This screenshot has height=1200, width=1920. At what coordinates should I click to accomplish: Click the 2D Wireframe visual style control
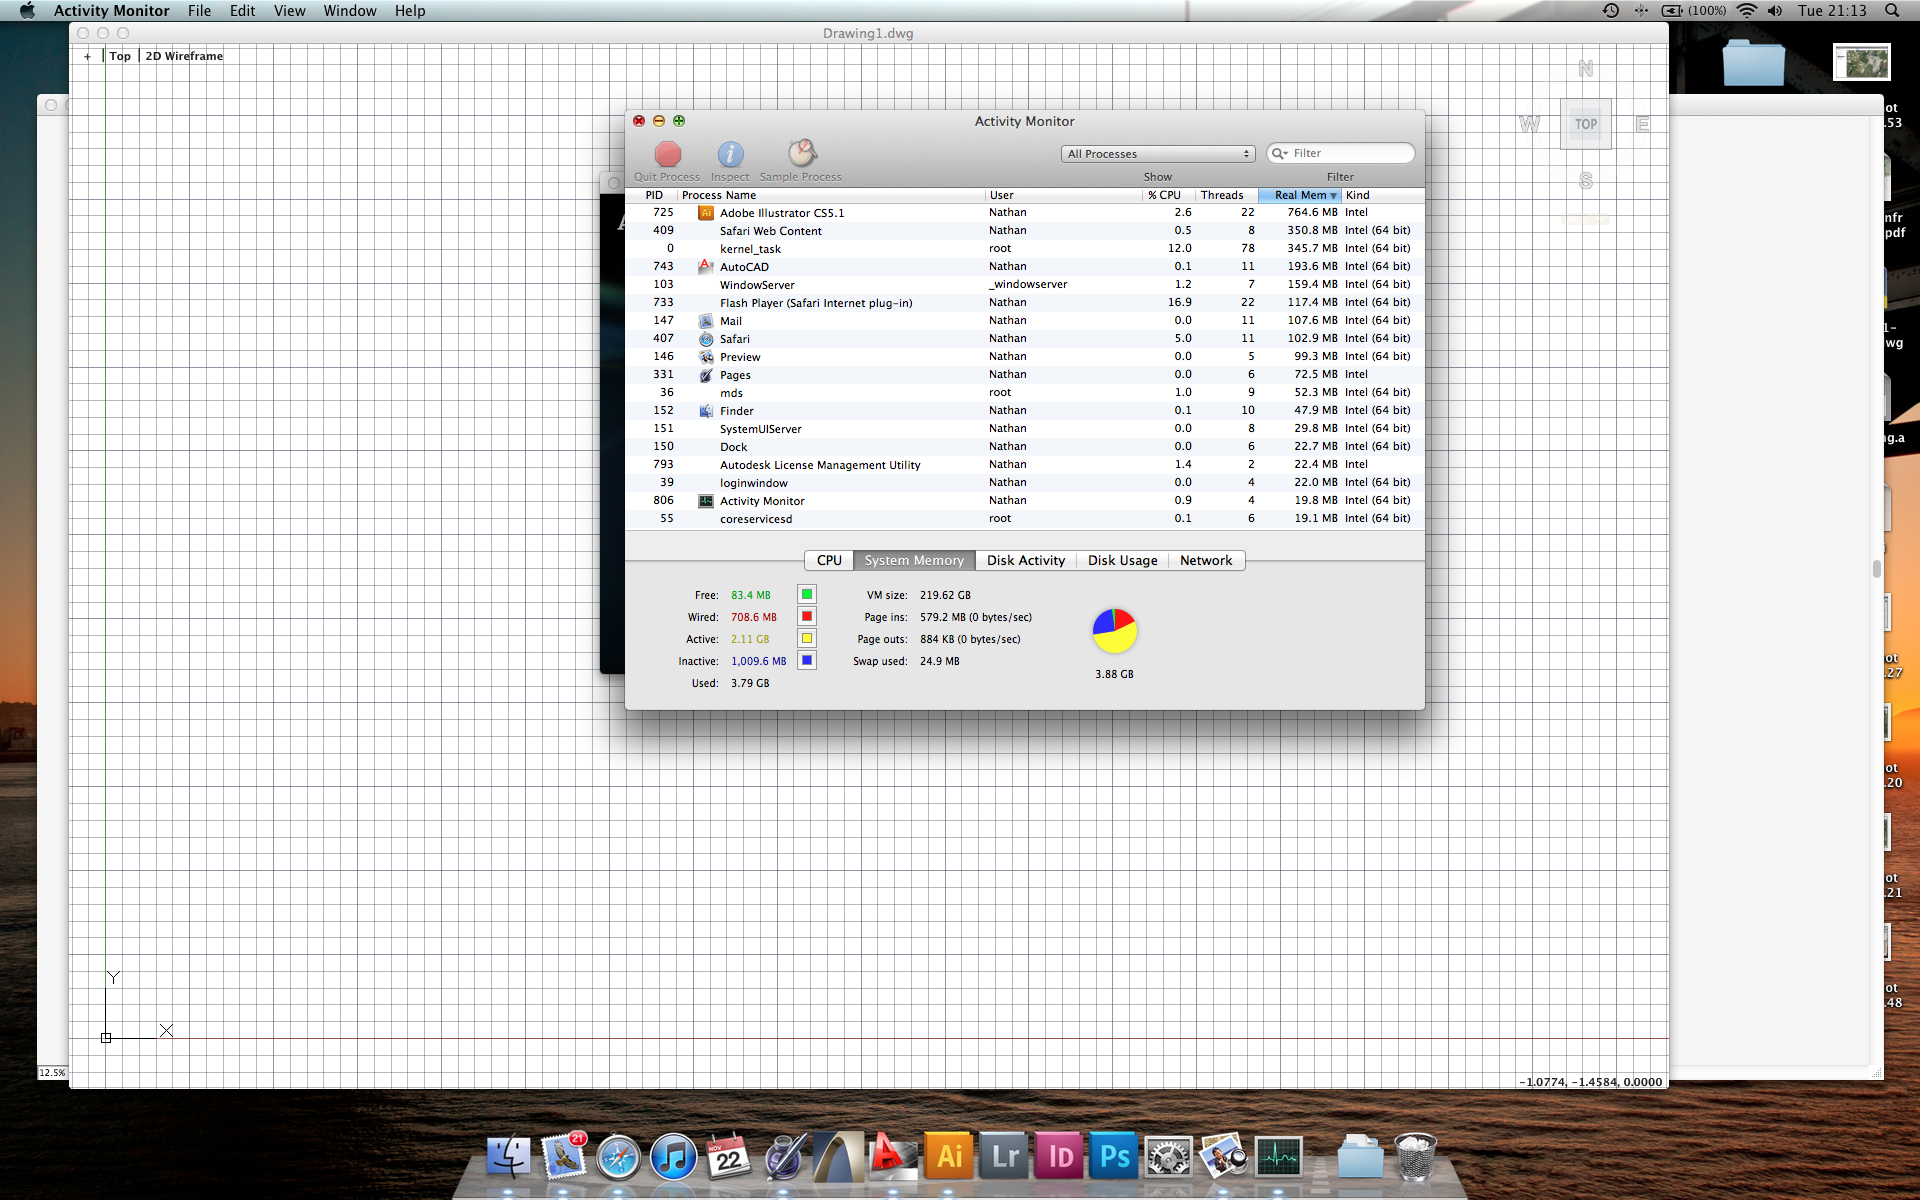(184, 56)
